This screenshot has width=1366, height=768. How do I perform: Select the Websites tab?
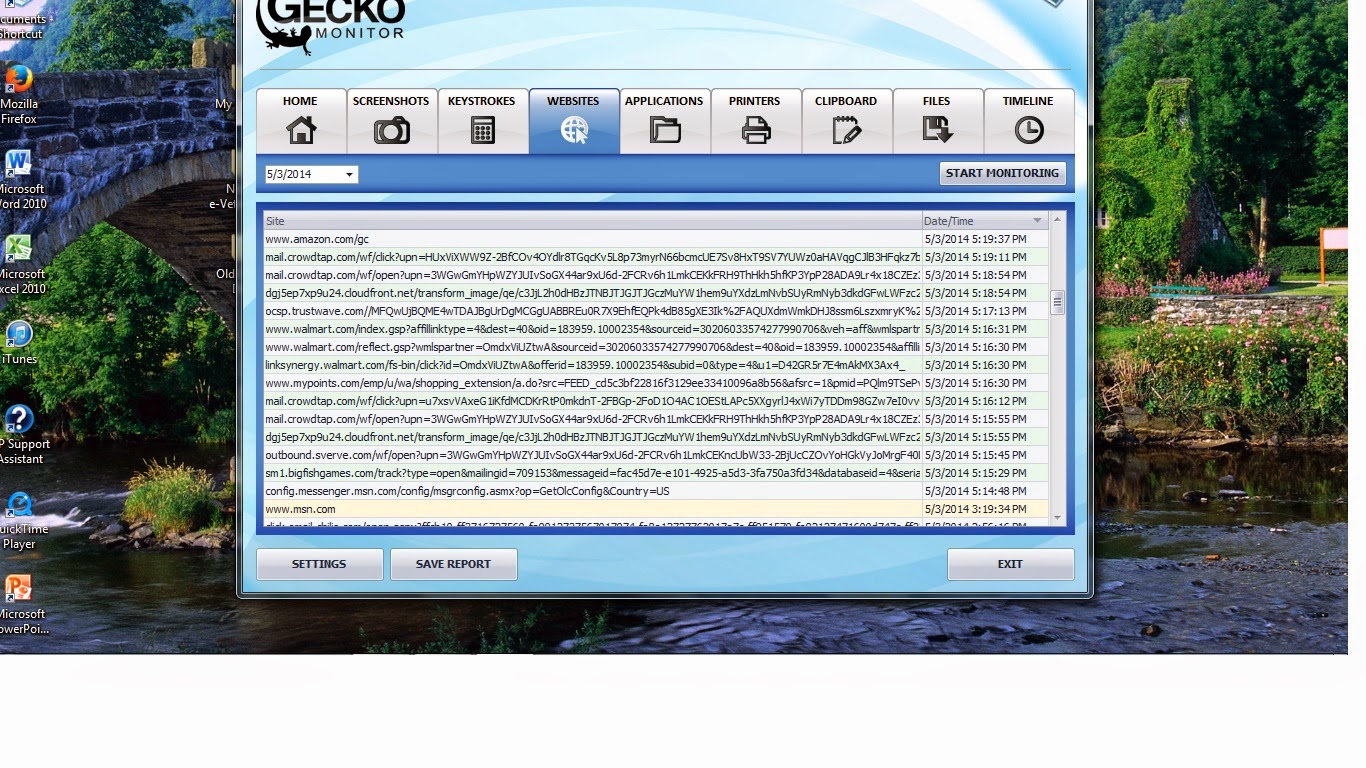(573, 121)
